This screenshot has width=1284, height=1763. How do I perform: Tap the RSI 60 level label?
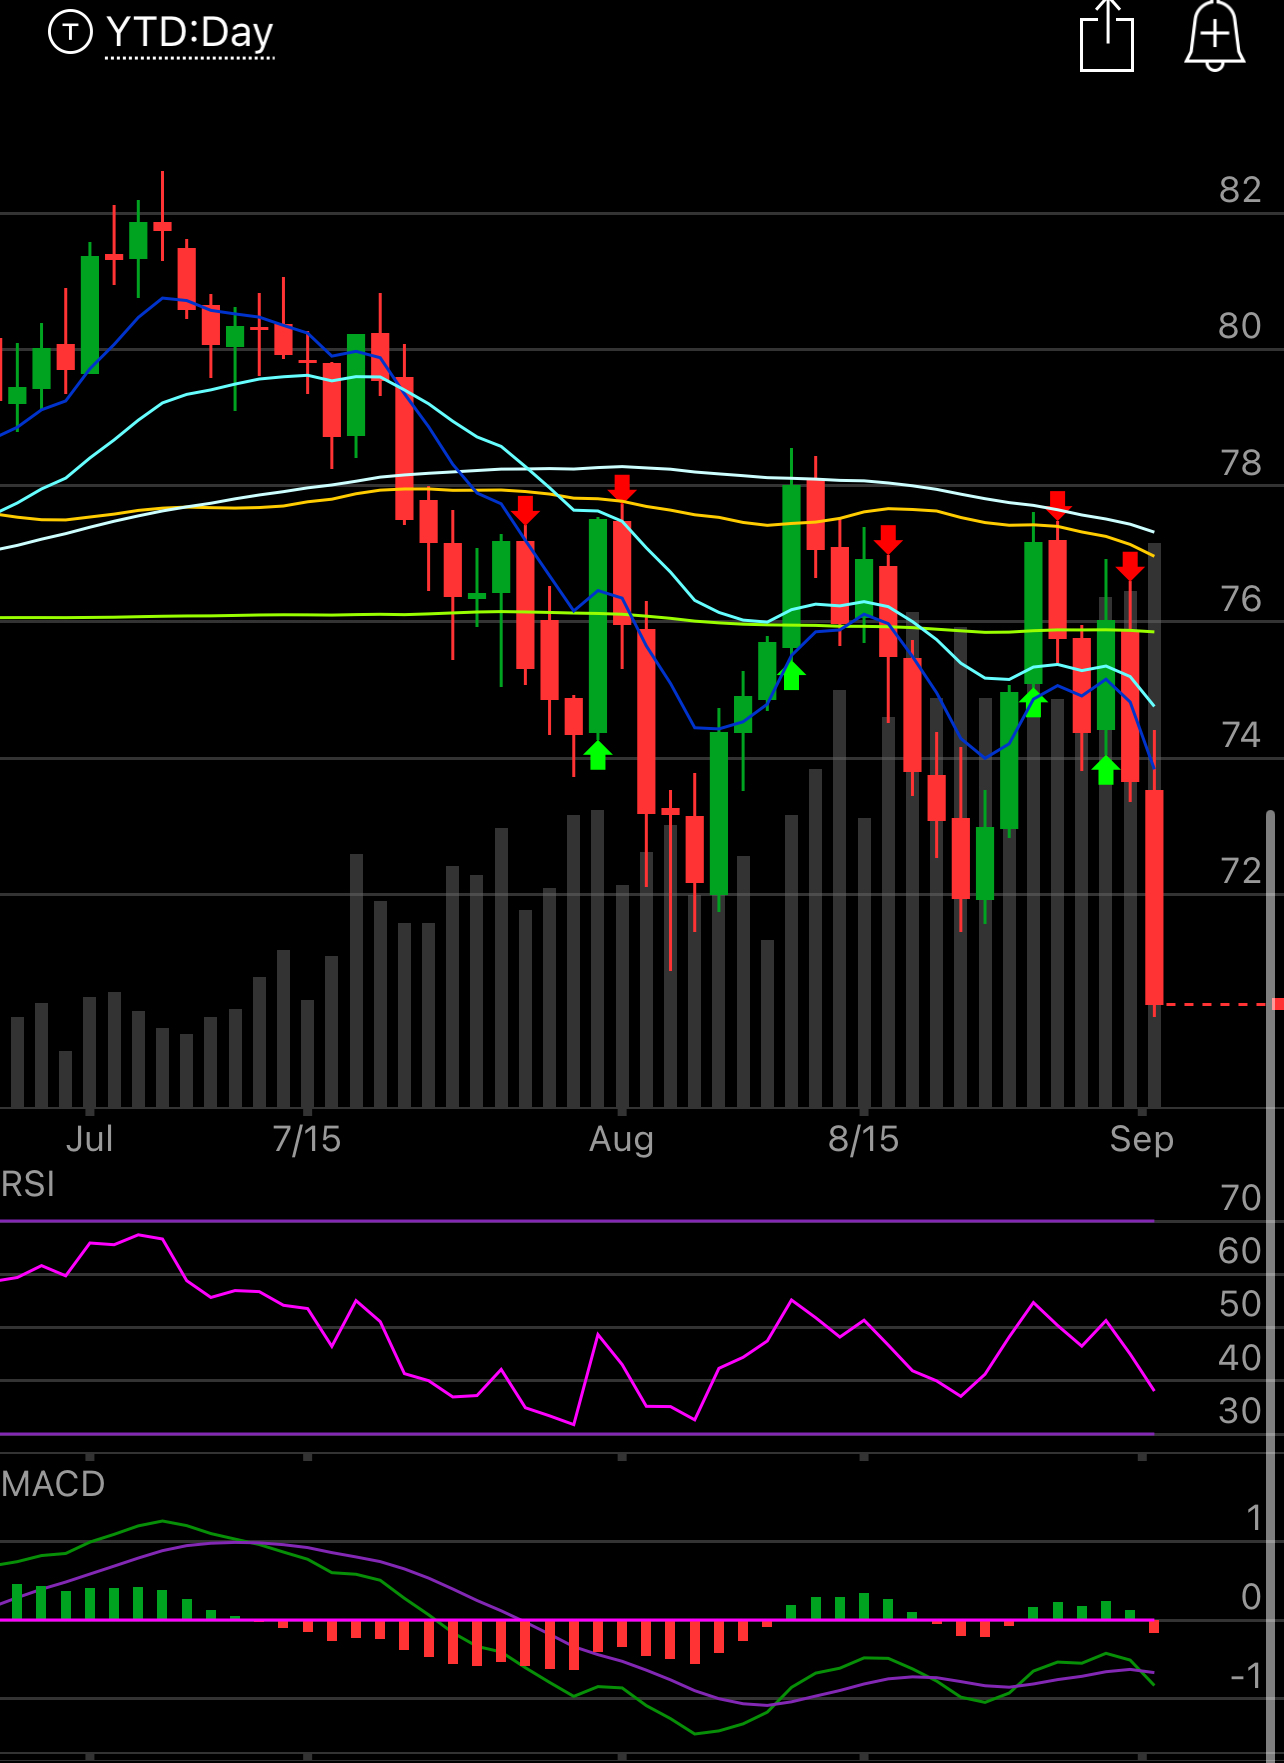(1240, 1251)
